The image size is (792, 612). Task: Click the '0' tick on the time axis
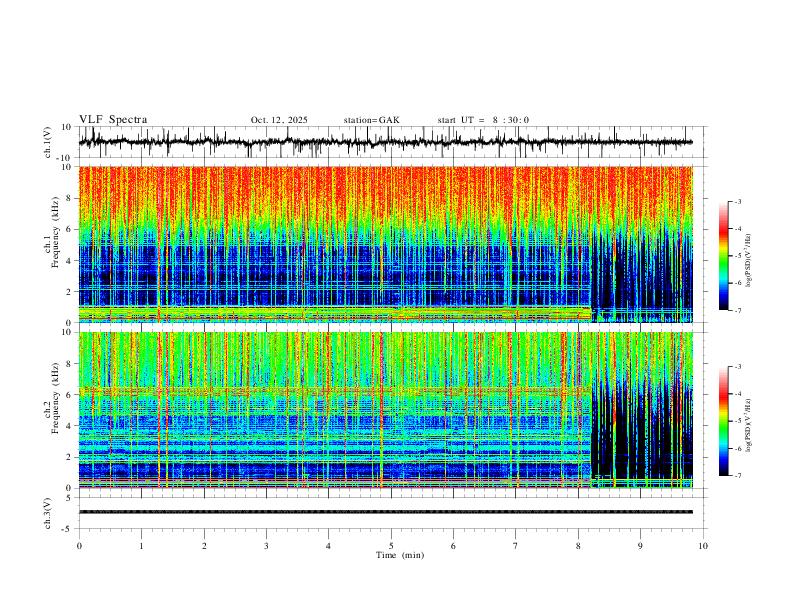click(79, 546)
